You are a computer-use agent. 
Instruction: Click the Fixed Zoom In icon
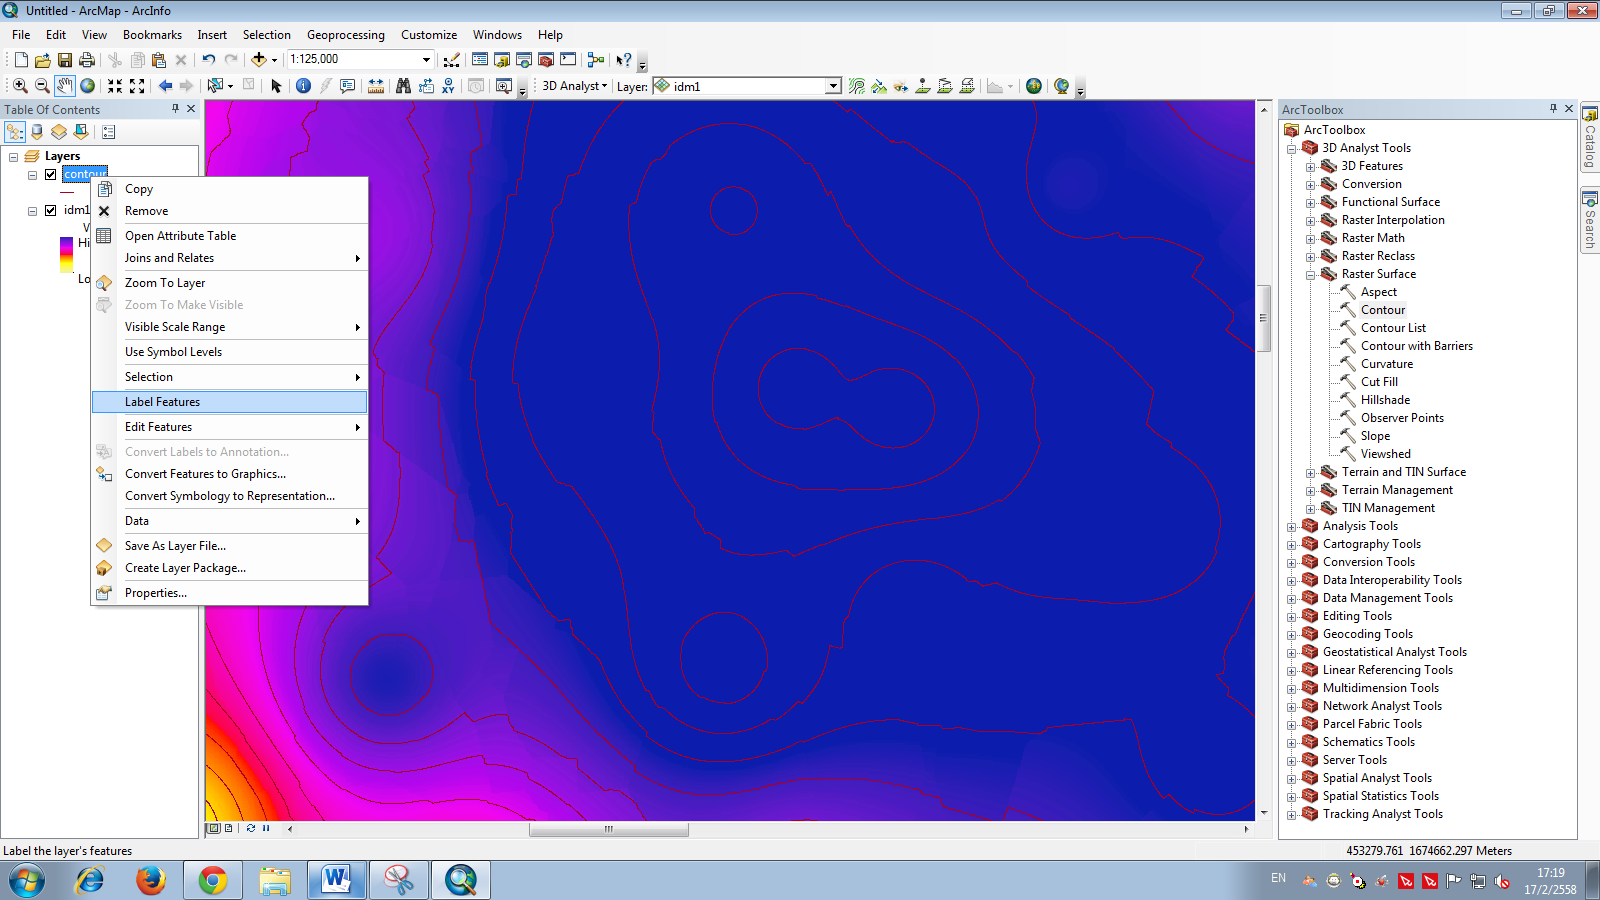pyautogui.click(x=115, y=86)
